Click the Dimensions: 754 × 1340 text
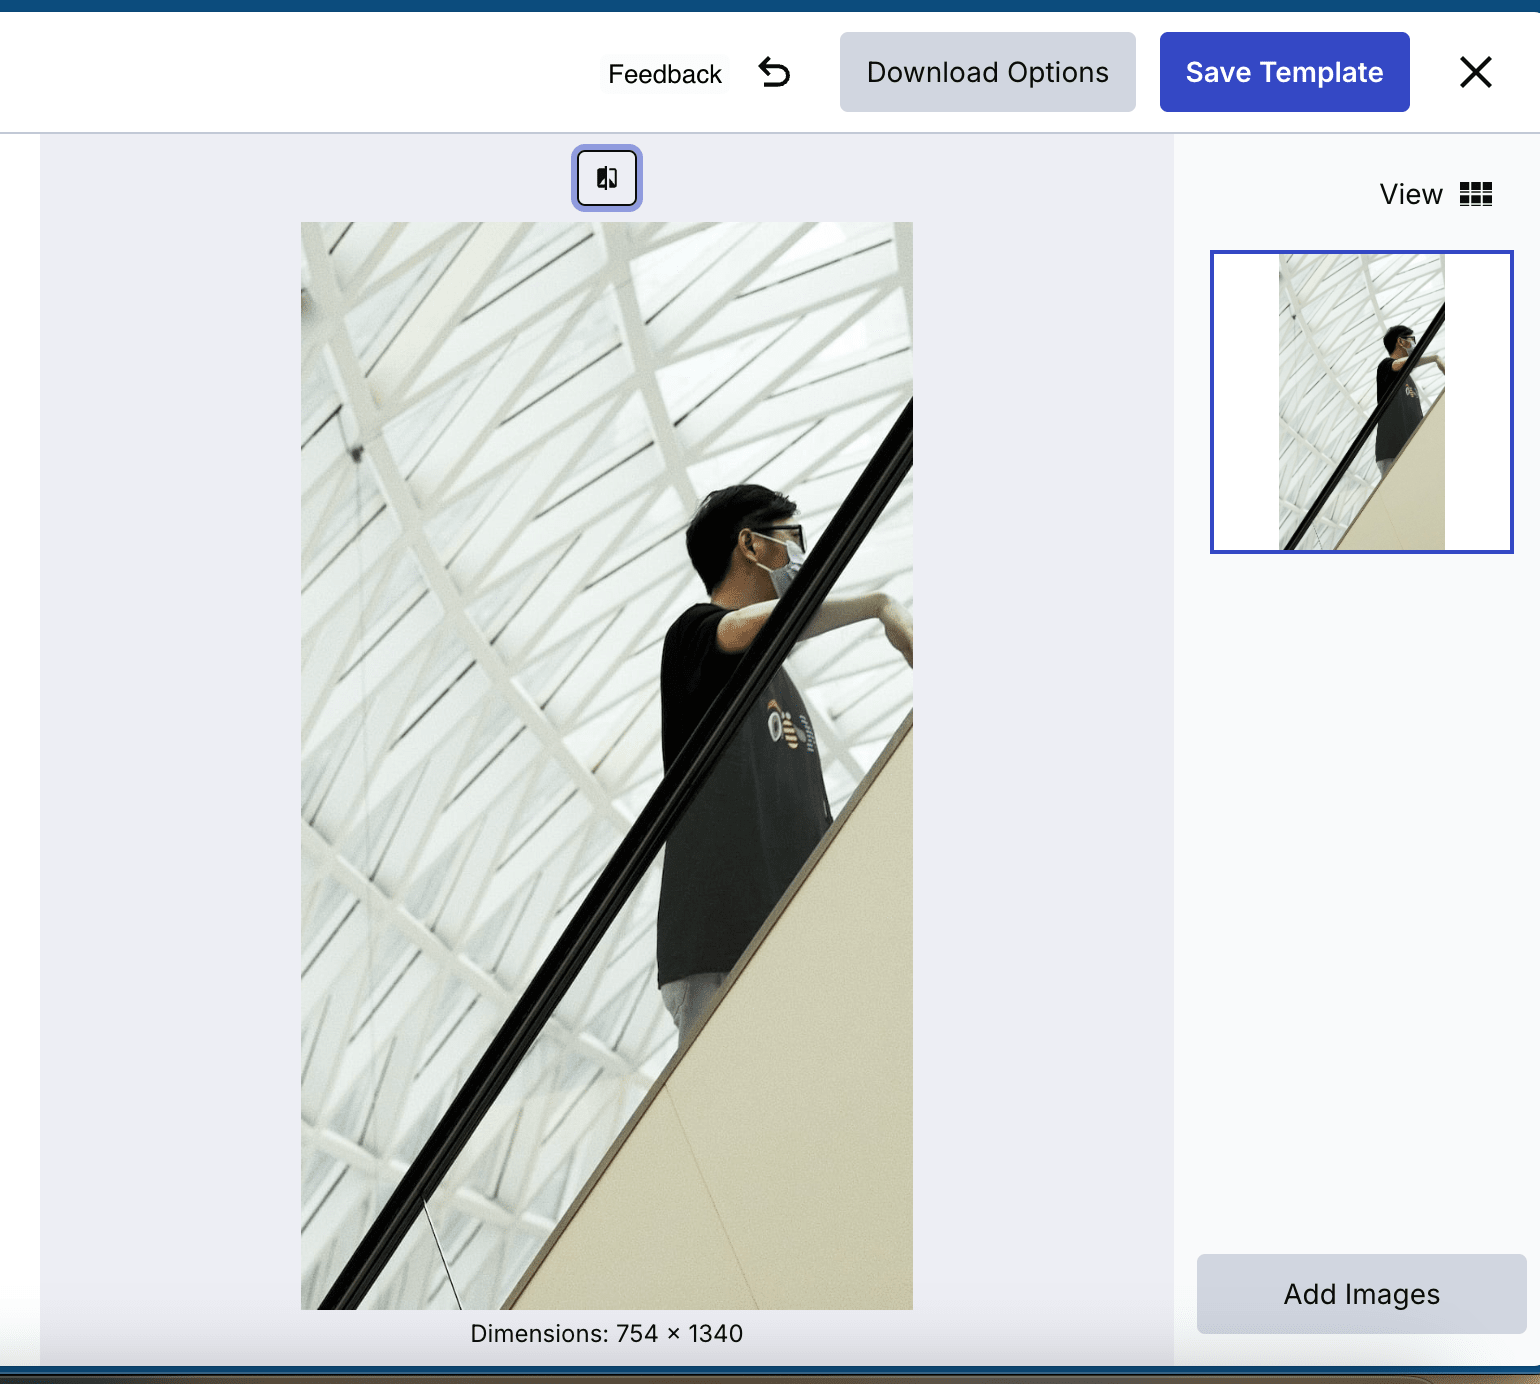This screenshot has width=1540, height=1384. 607,1333
